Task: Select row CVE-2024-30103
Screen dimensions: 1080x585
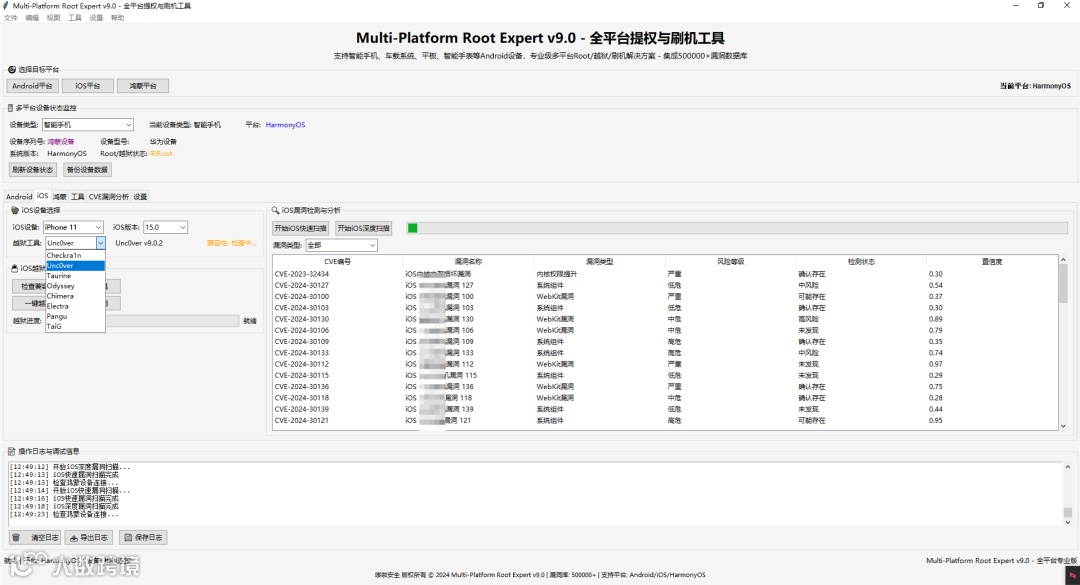Action: tap(665, 308)
